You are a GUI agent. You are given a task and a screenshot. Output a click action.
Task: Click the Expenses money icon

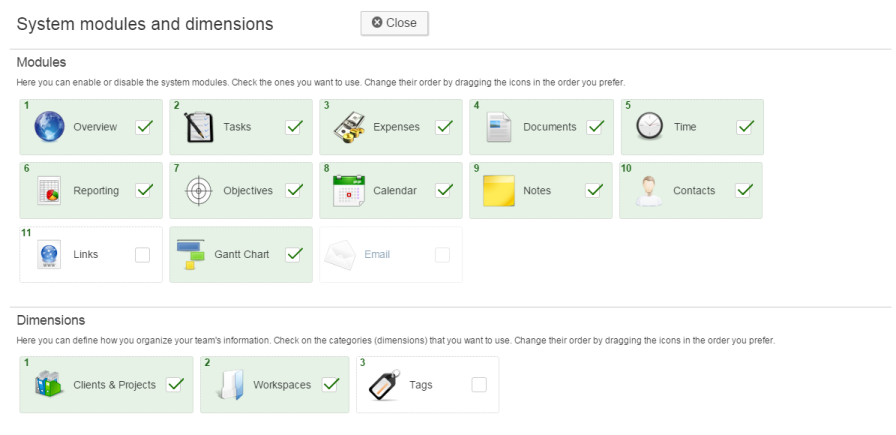click(x=349, y=127)
